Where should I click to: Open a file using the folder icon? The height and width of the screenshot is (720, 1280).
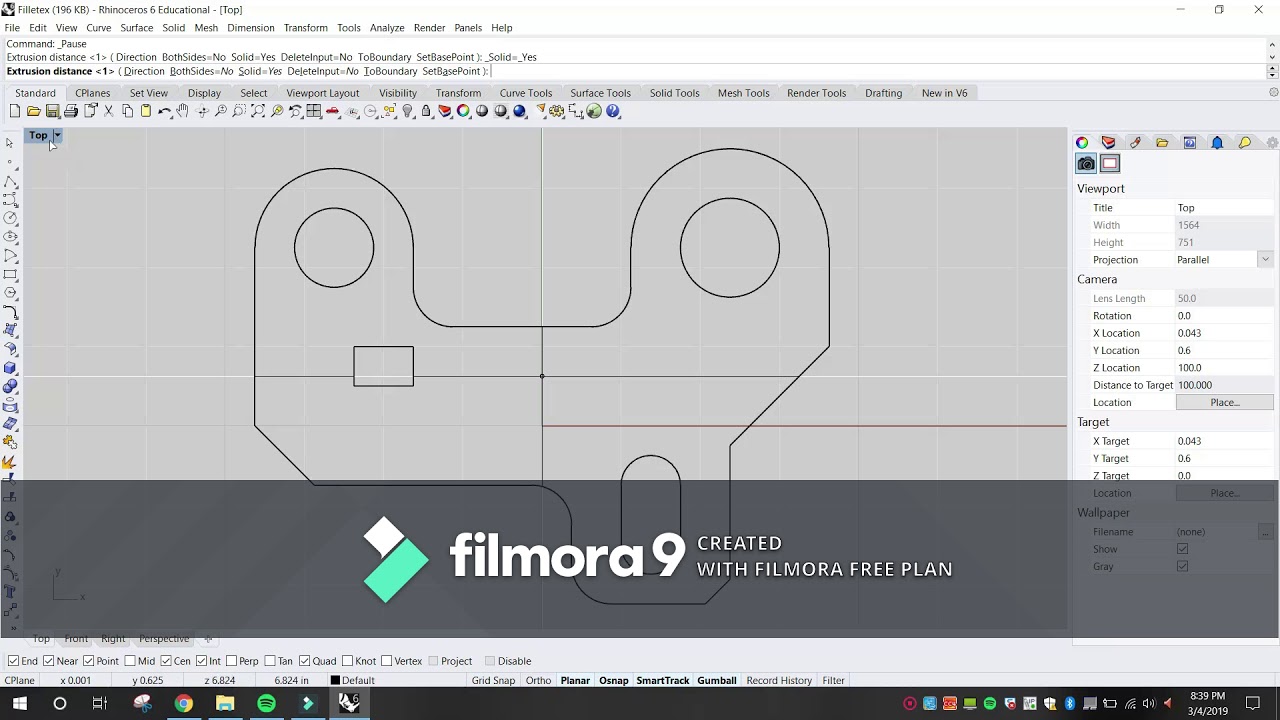point(34,111)
